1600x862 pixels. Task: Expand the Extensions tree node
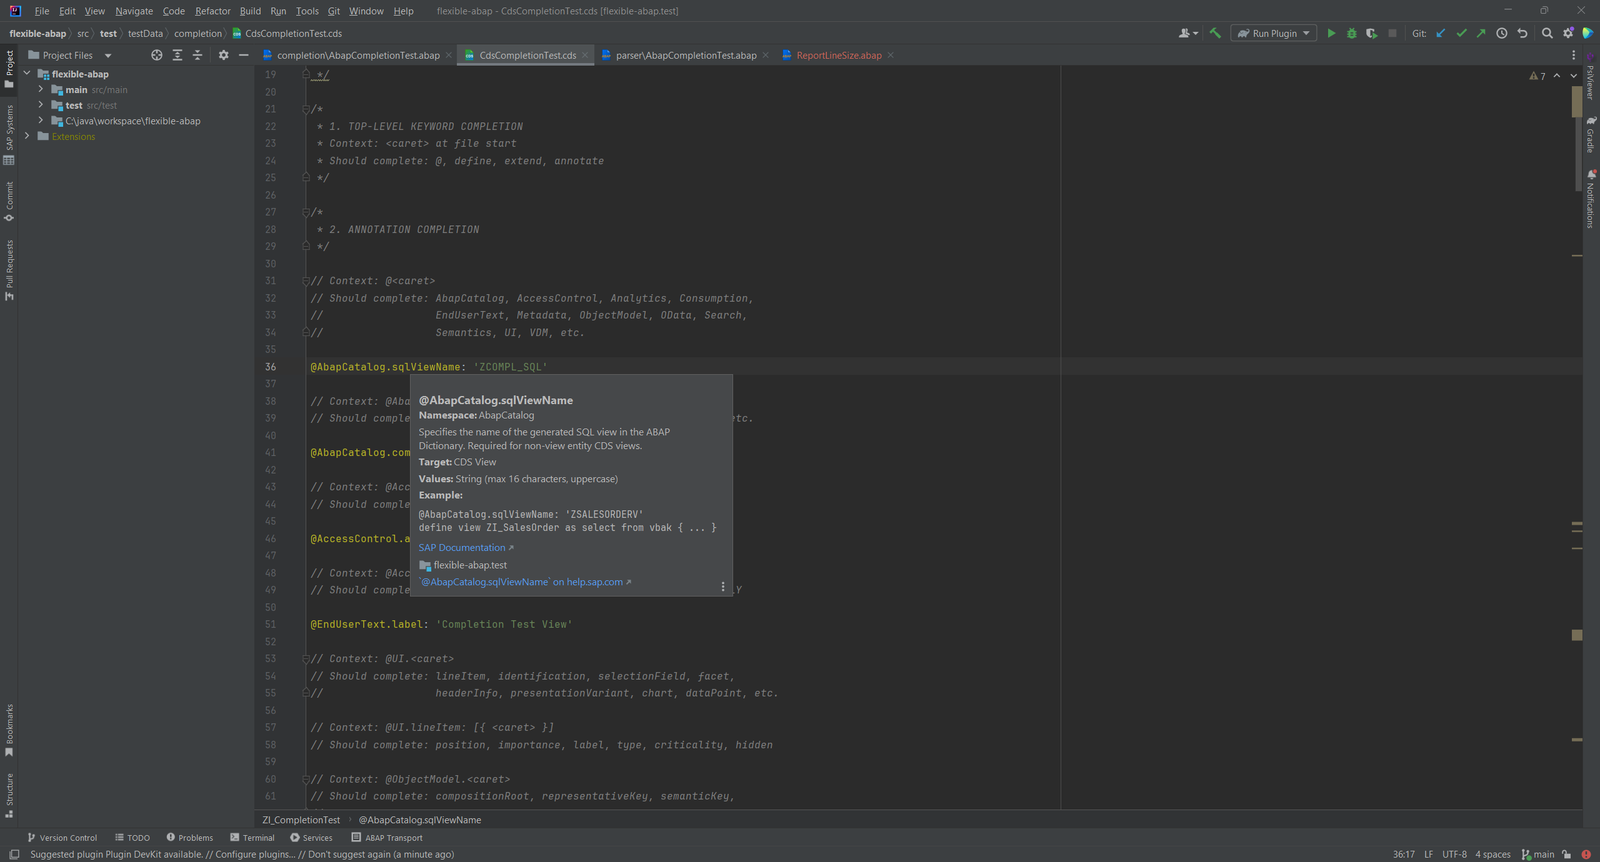[x=27, y=136]
